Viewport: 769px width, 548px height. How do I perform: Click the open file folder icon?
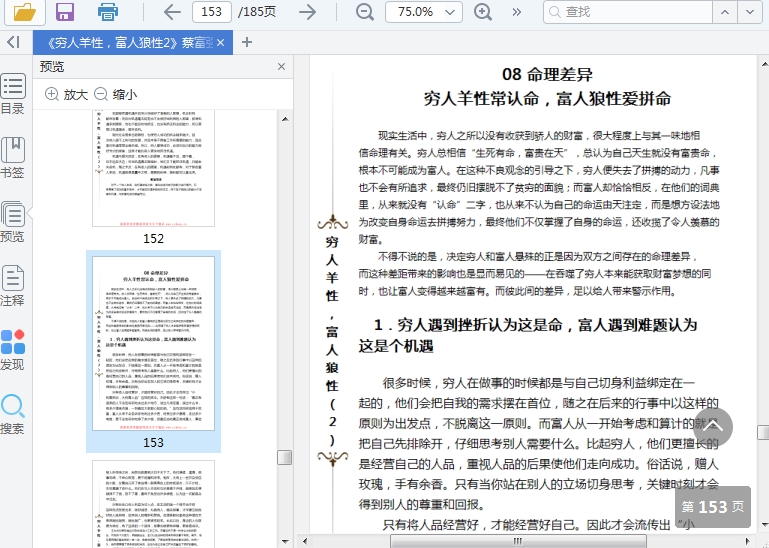tap(24, 12)
